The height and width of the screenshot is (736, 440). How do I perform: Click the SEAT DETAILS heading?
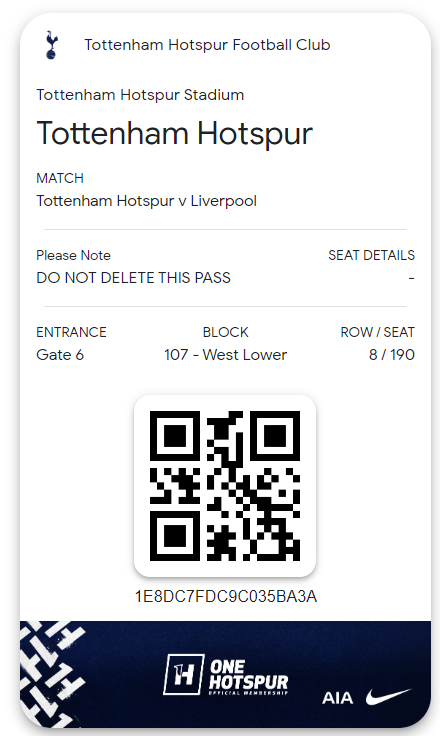click(371, 255)
